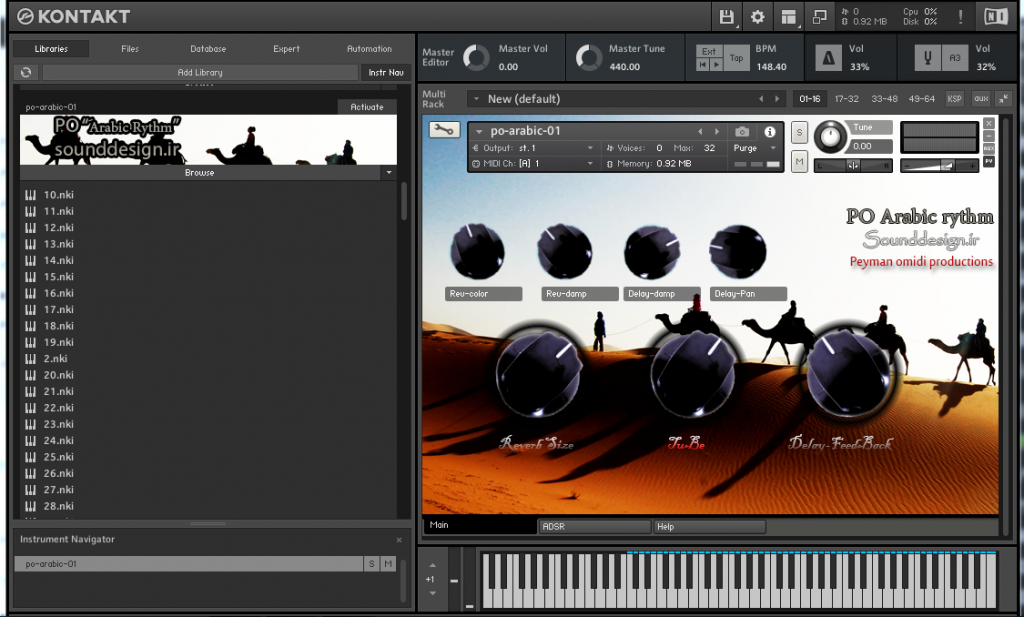Refresh the library list
Screen dimensions: 1024x617
[x=26, y=72]
